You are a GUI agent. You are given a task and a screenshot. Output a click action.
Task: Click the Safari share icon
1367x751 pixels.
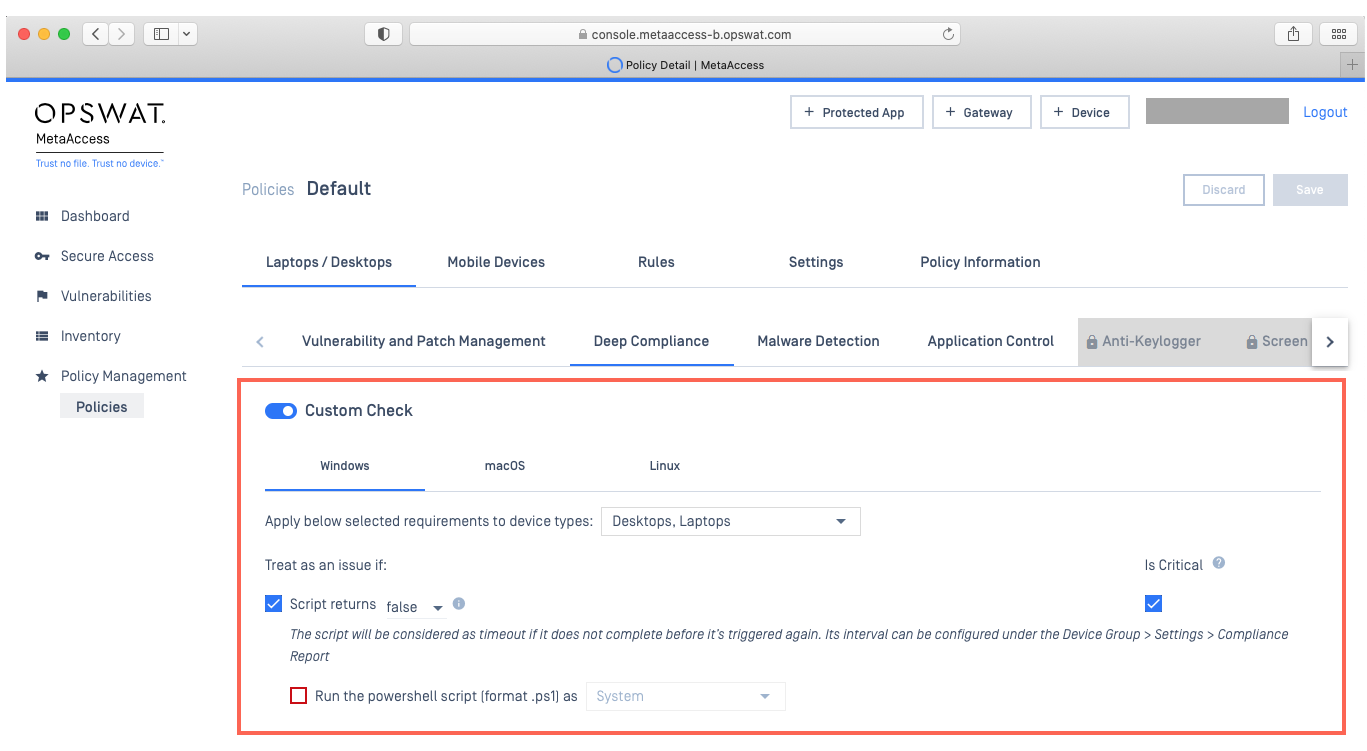[x=1293, y=34]
